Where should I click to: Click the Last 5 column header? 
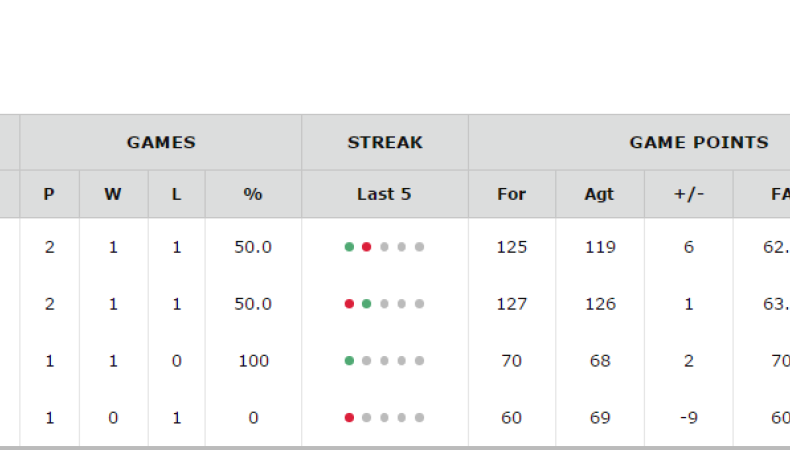click(384, 194)
